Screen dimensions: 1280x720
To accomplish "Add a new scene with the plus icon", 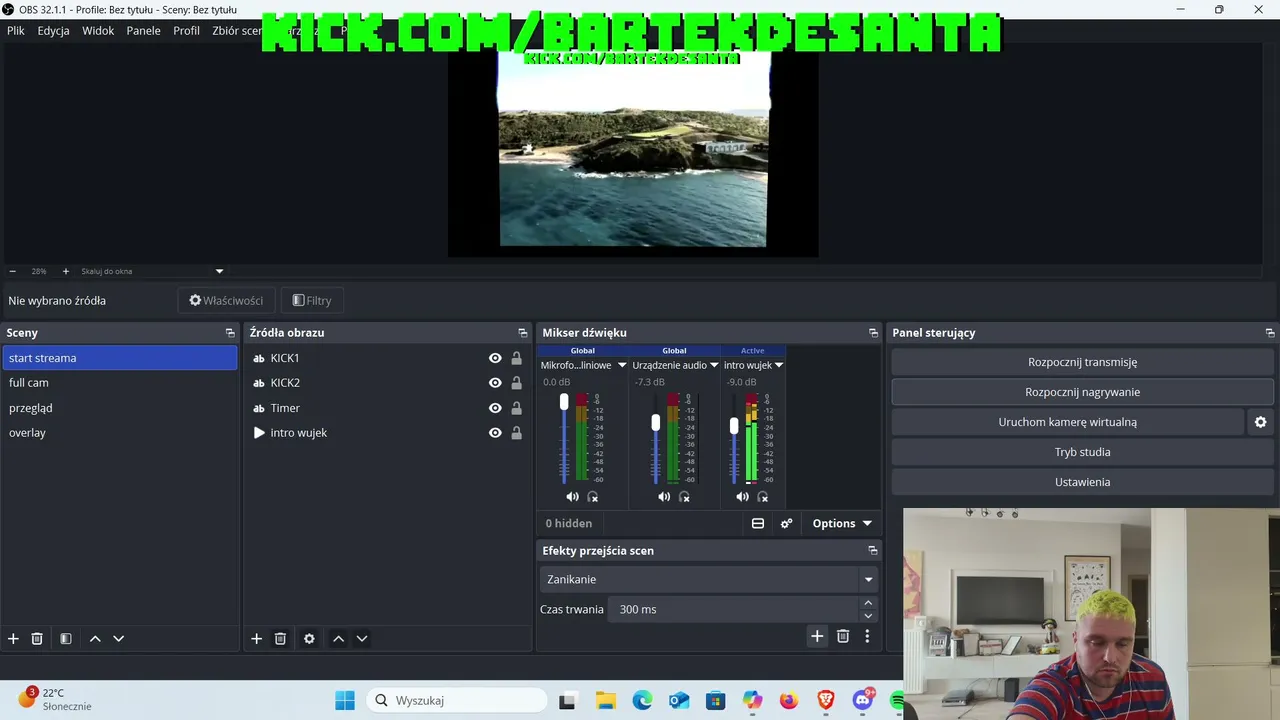I will click(x=13, y=638).
